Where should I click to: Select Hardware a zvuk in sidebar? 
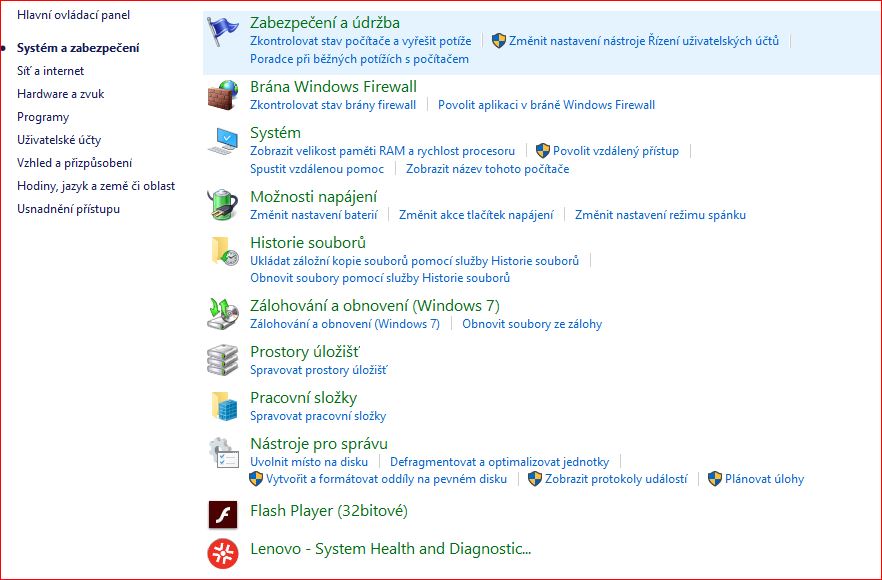60,94
